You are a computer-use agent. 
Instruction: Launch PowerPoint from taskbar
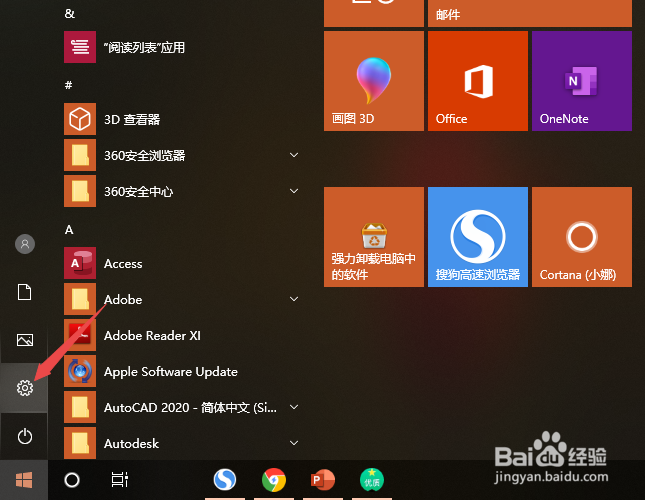click(323, 480)
